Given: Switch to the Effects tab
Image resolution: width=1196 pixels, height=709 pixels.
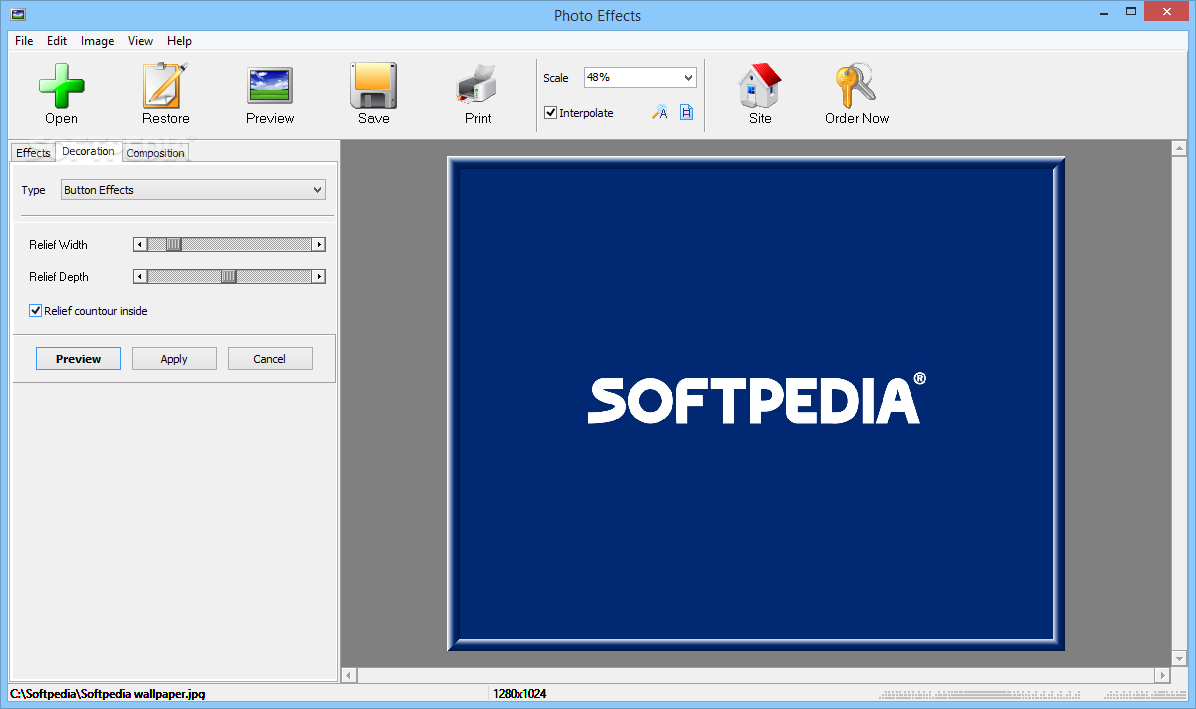Looking at the screenshot, I should [x=33, y=152].
